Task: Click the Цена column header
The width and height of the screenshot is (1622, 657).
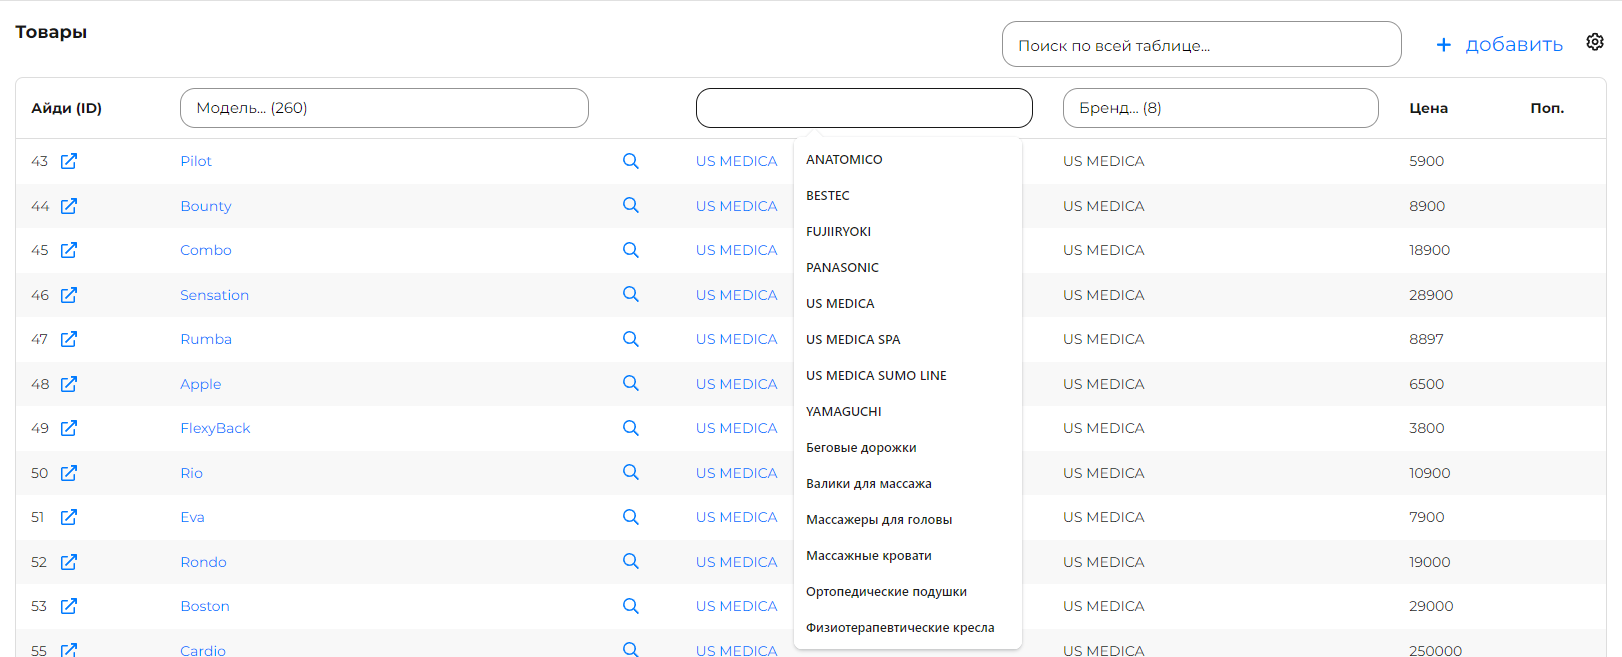Action: pyautogui.click(x=1428, y=108)
